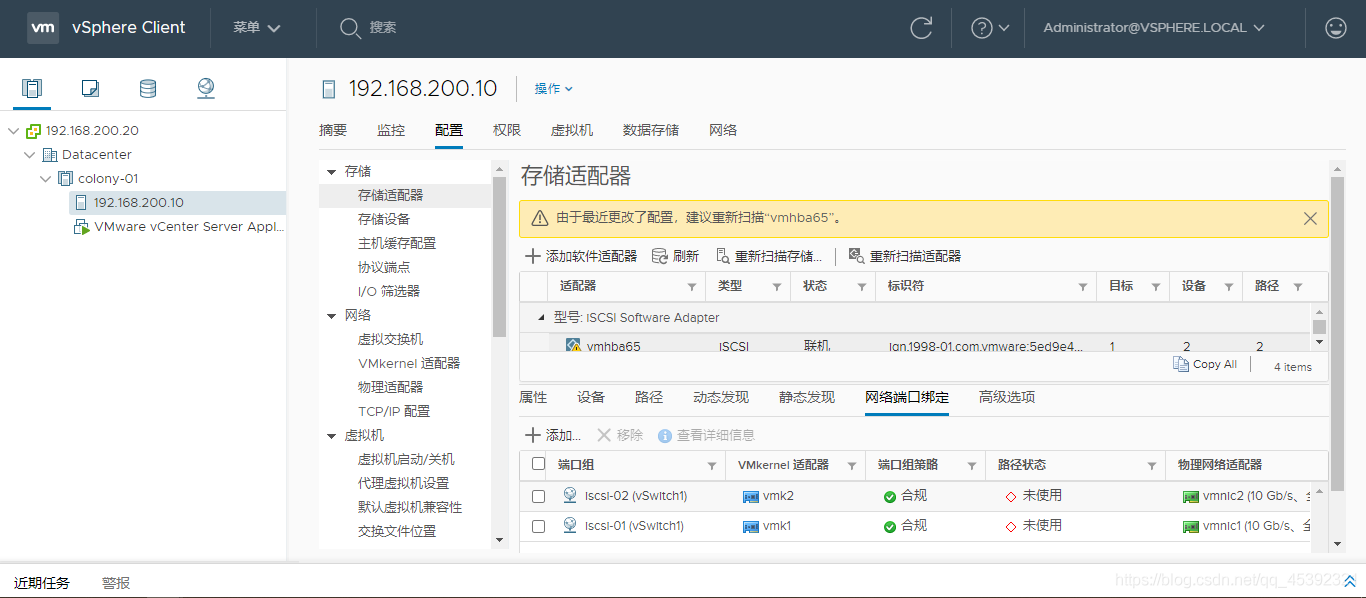Image resolution: width=1366 pixels, height=598 pixels.
Task: Click the vmk1 adapter icon
Action: (751, 526)
